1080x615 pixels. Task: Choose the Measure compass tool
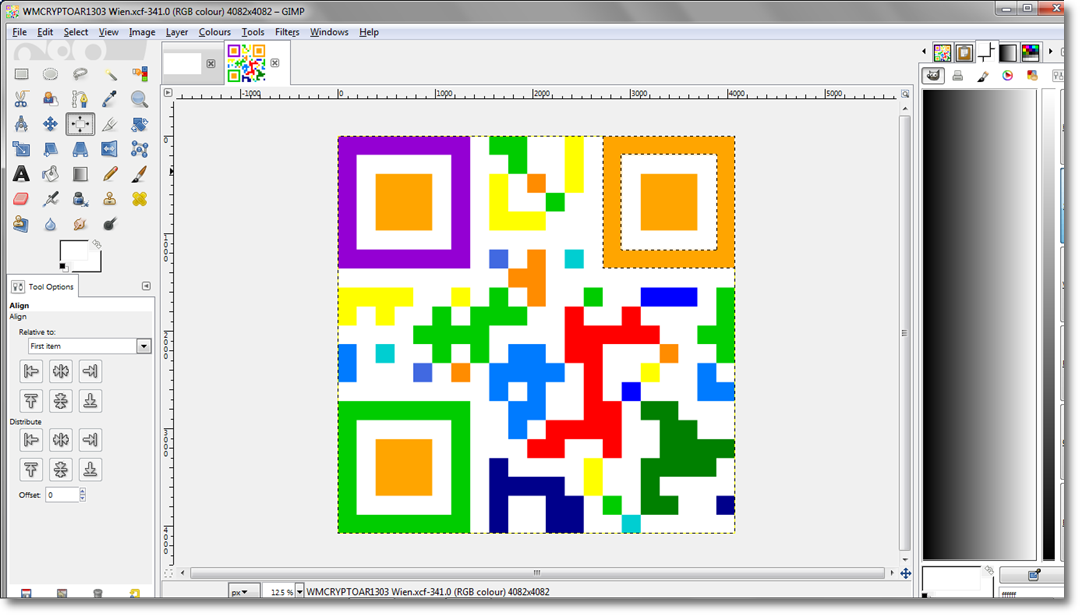pyautogui.click(x=21, y=124)
